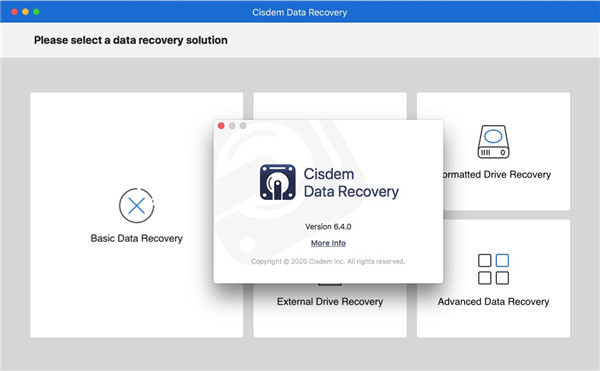The height and width of the screenshot is (371, 600).
Task: Click the Version 6.4.0 text
Action: (328, 226)
